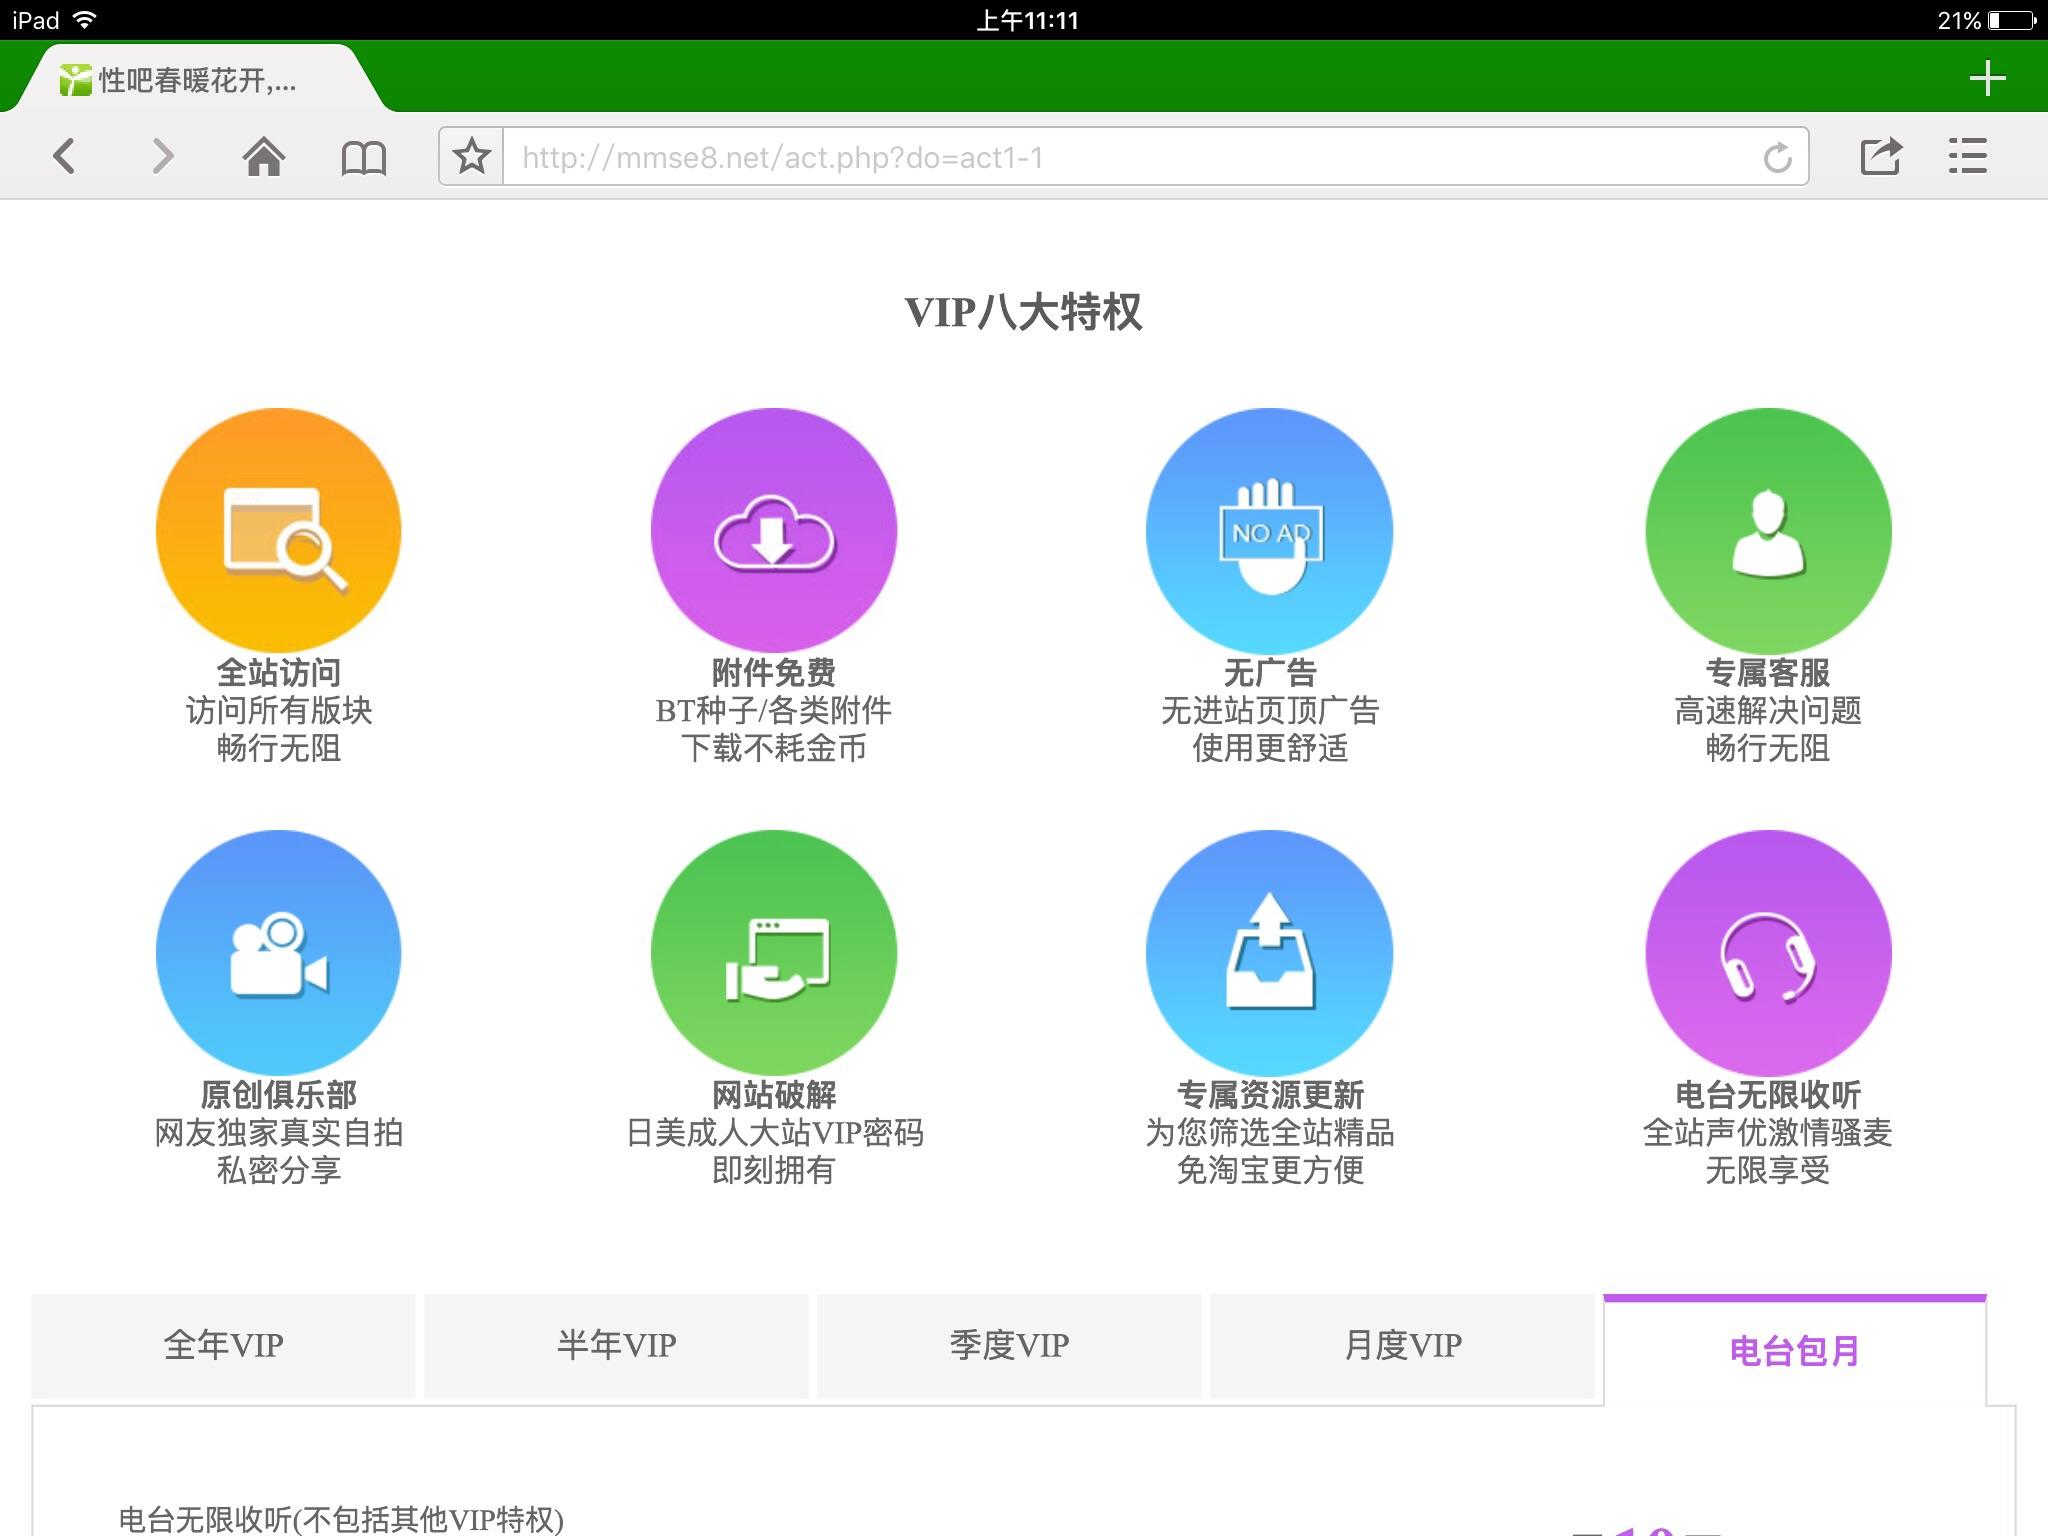Open the bookmarks book icon
Screen dimensions: 2048x1536
click(364, 157)
